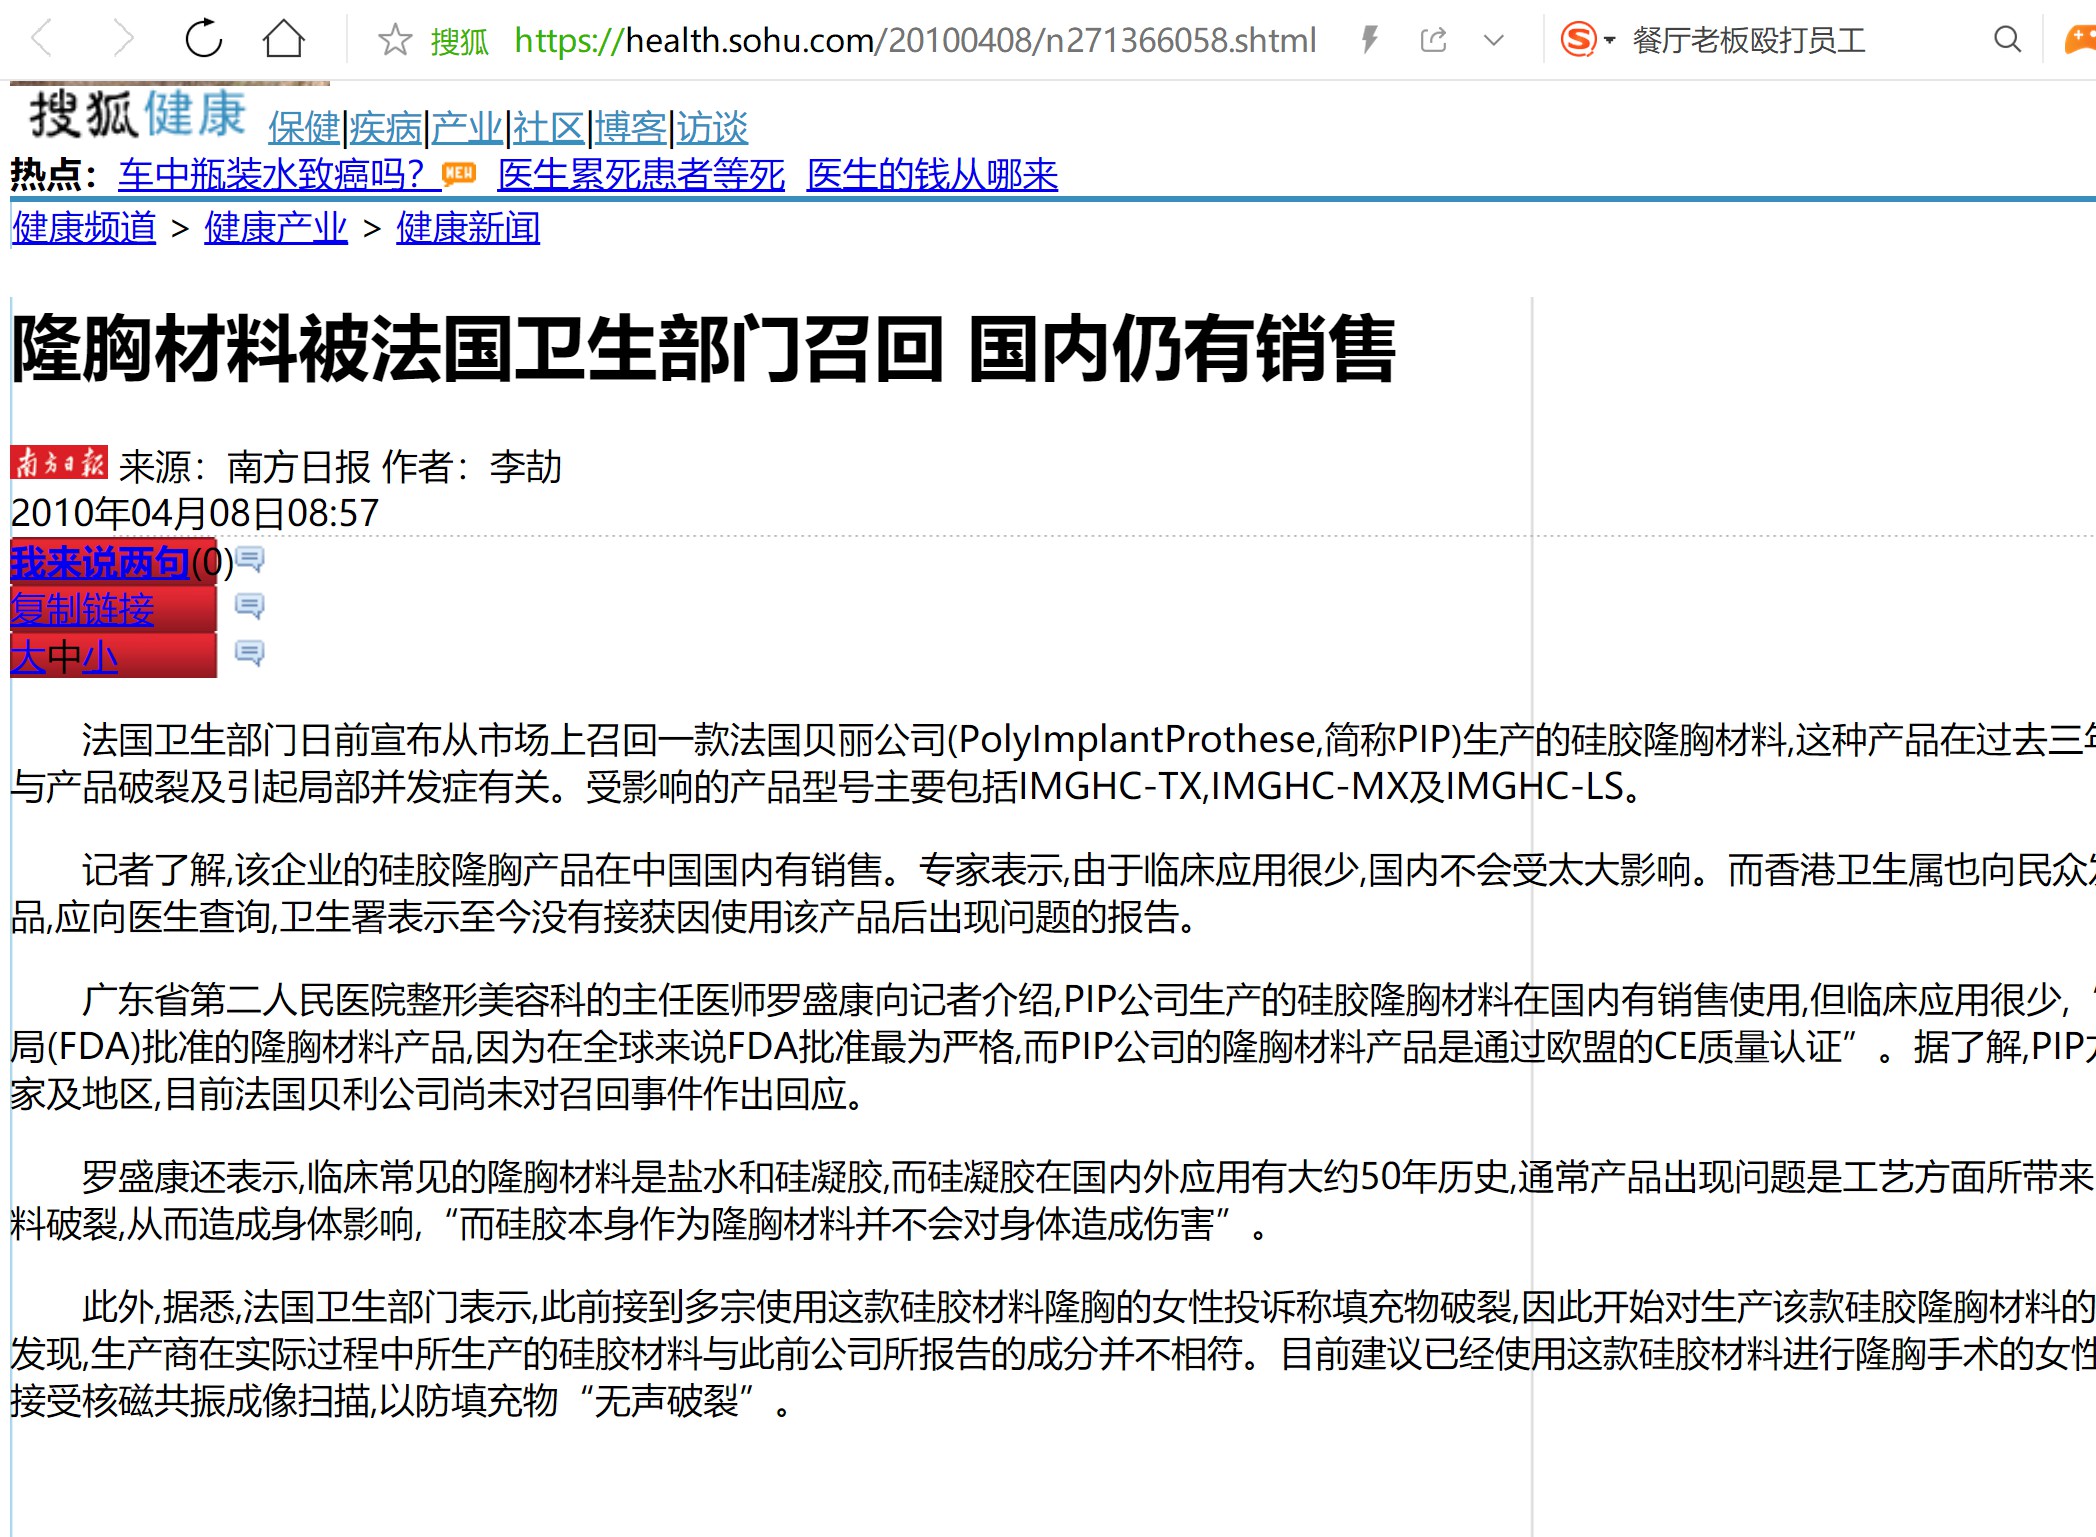Click the 搜狐 site label in address bar
The image size is (2096, 1537).
click(460, 41)
